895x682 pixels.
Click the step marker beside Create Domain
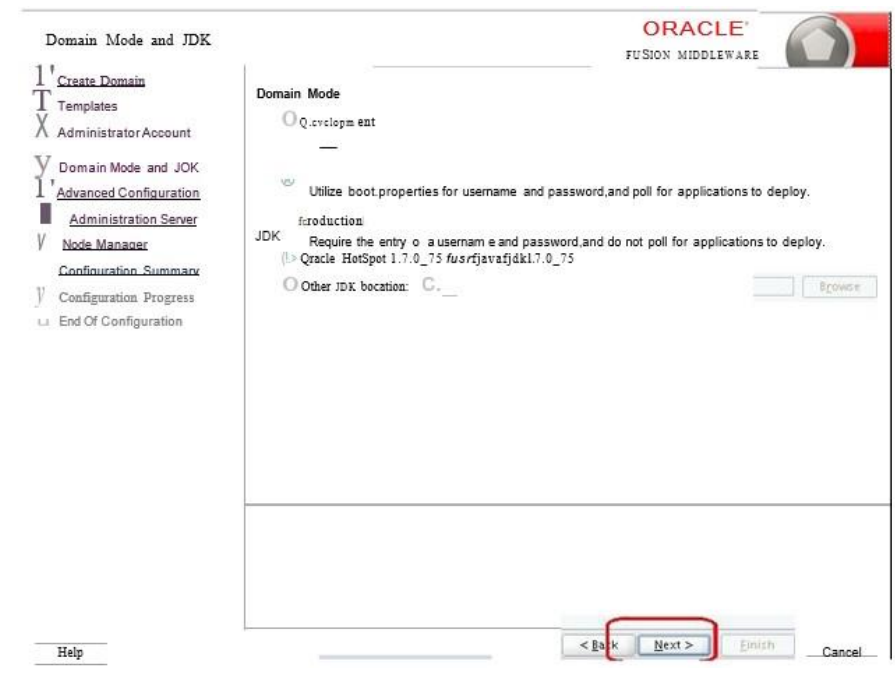pos(43,75)
